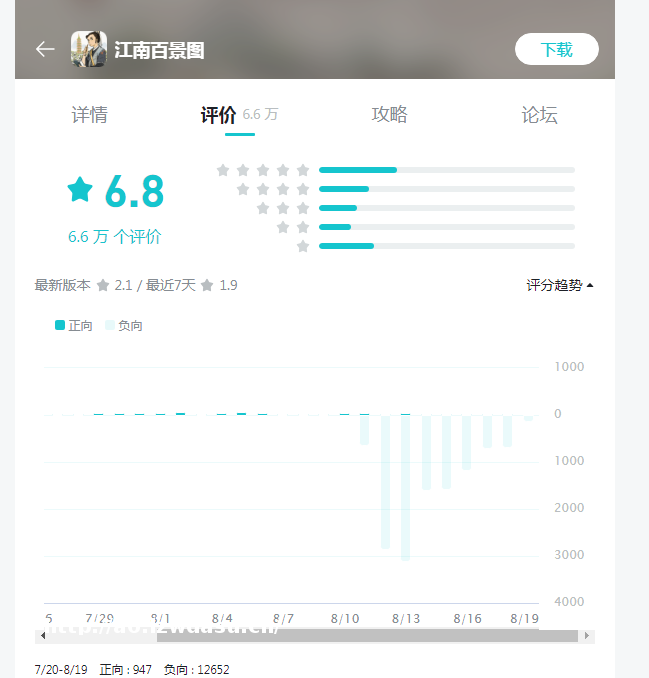Select the single-star rating row icon

point(303,246)
